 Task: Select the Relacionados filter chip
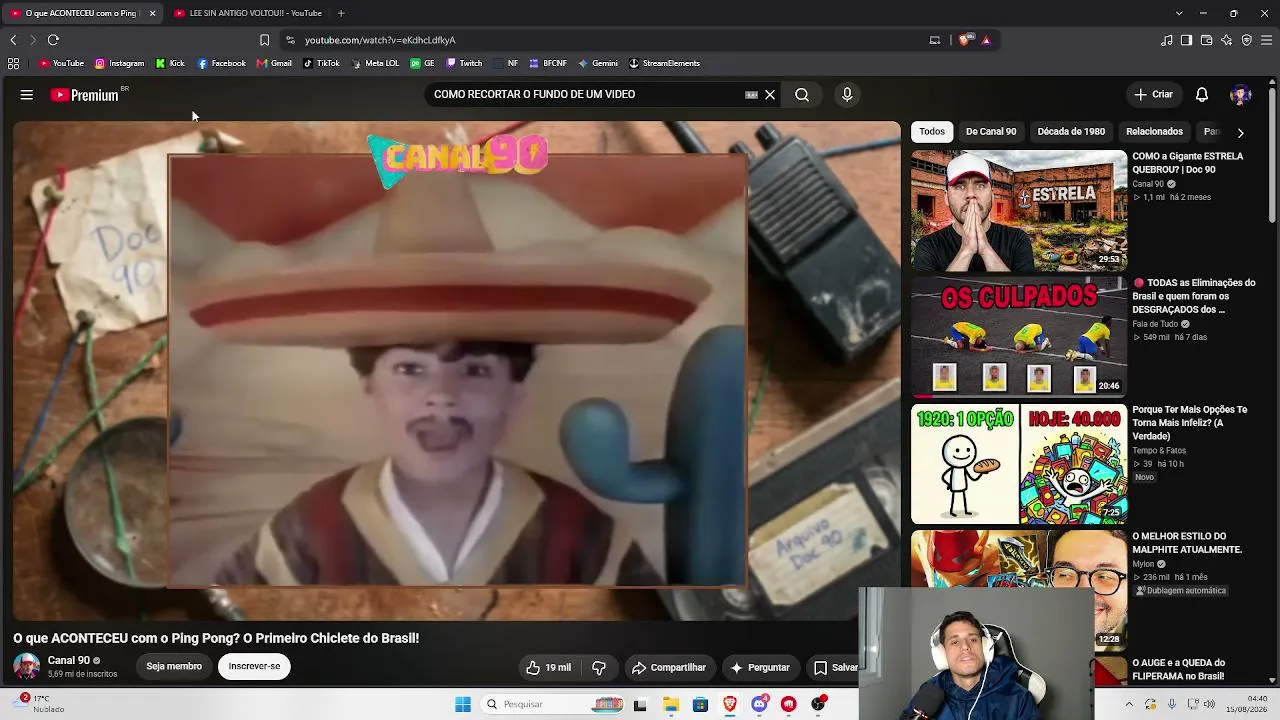[1154, 132]
